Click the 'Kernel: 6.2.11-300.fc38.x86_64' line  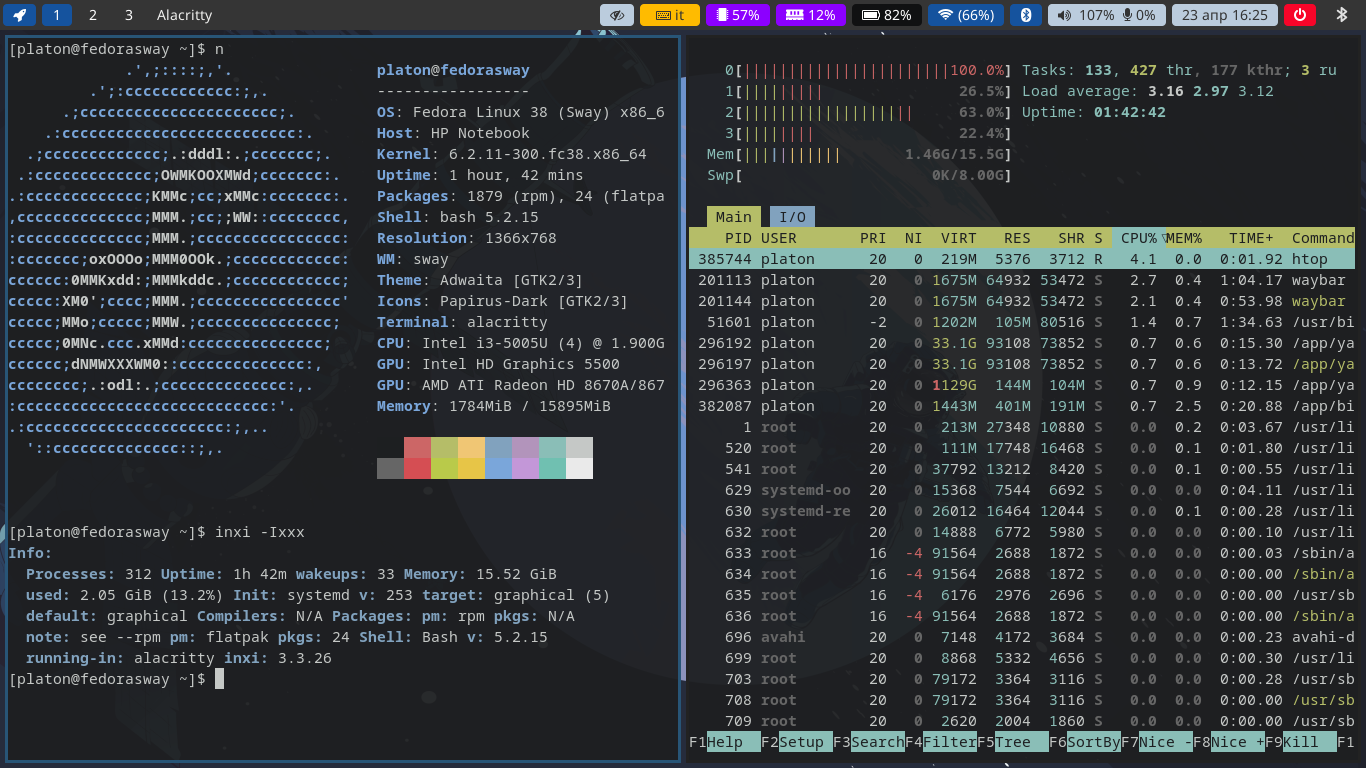(x=512, y=154)
